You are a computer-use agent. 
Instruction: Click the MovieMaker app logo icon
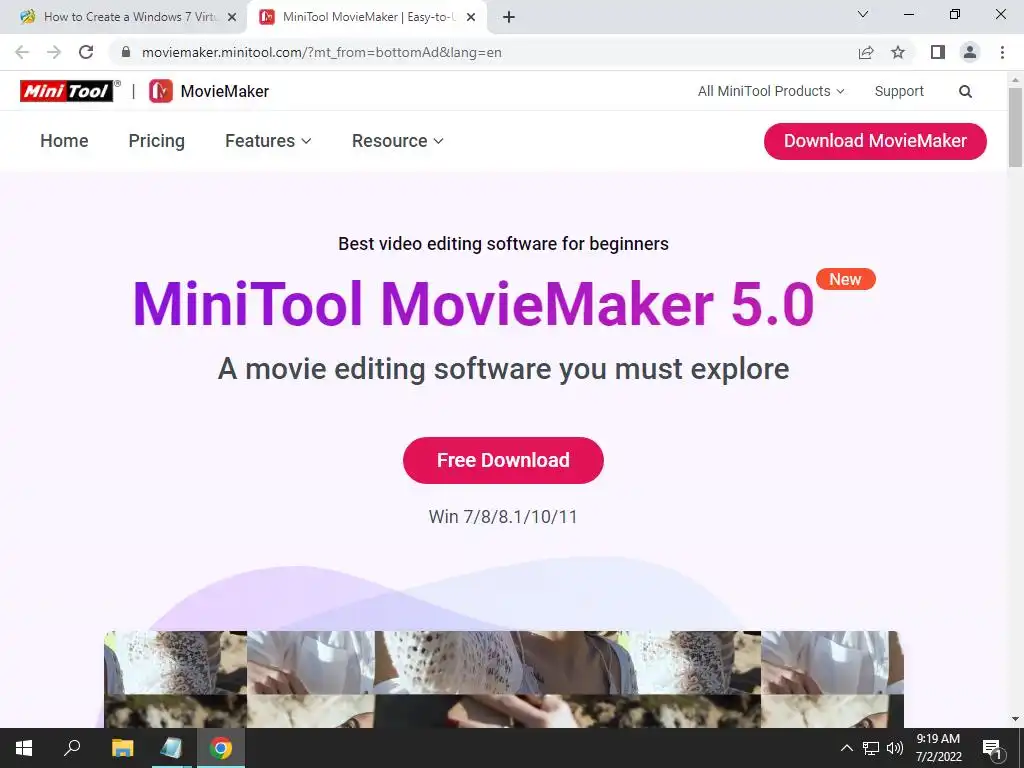[161, 91]
